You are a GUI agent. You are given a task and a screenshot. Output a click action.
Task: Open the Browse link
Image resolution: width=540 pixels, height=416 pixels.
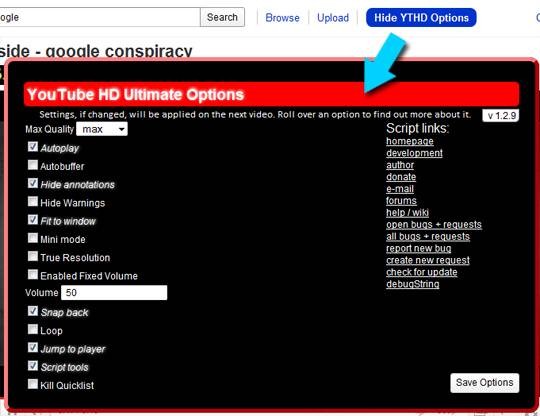(282, 18)
